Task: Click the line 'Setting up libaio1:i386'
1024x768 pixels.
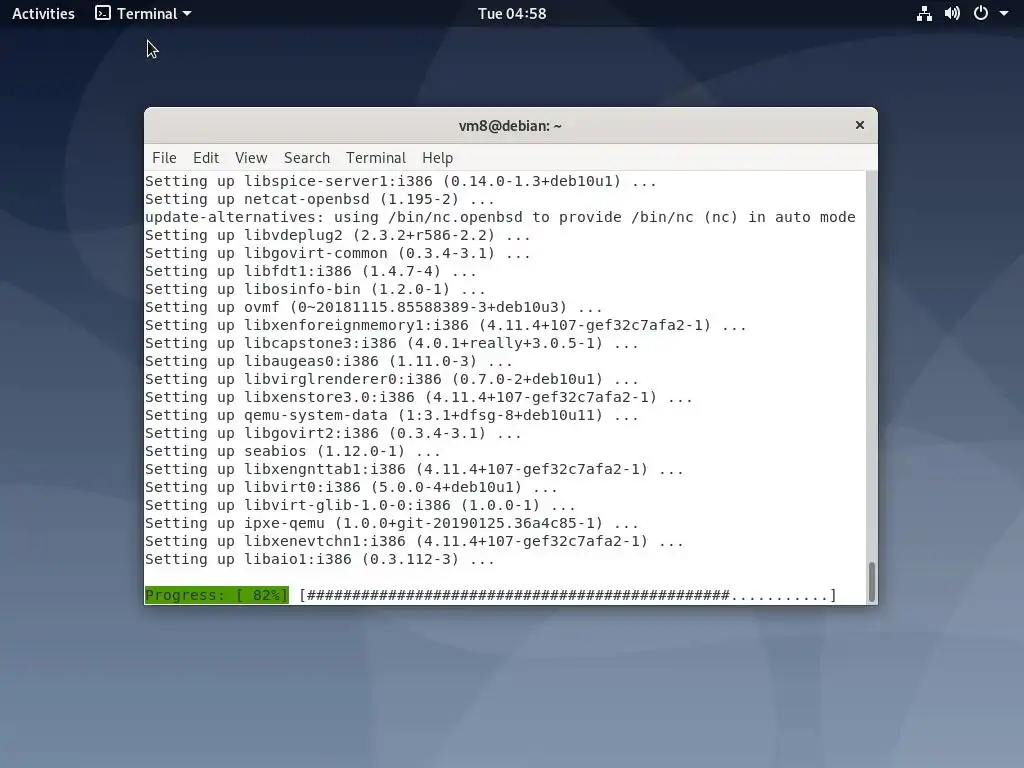Action: point(319,559)
